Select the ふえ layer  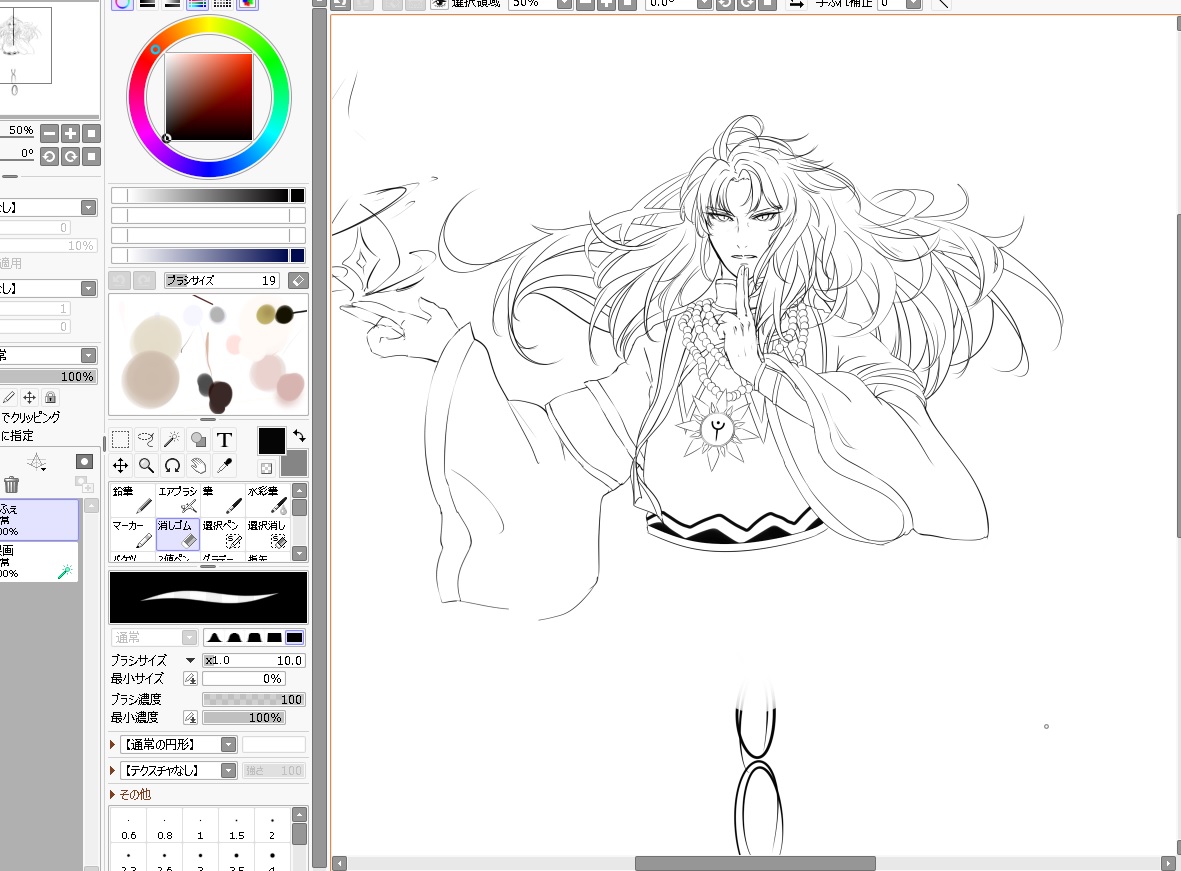(x=39, y=520)
